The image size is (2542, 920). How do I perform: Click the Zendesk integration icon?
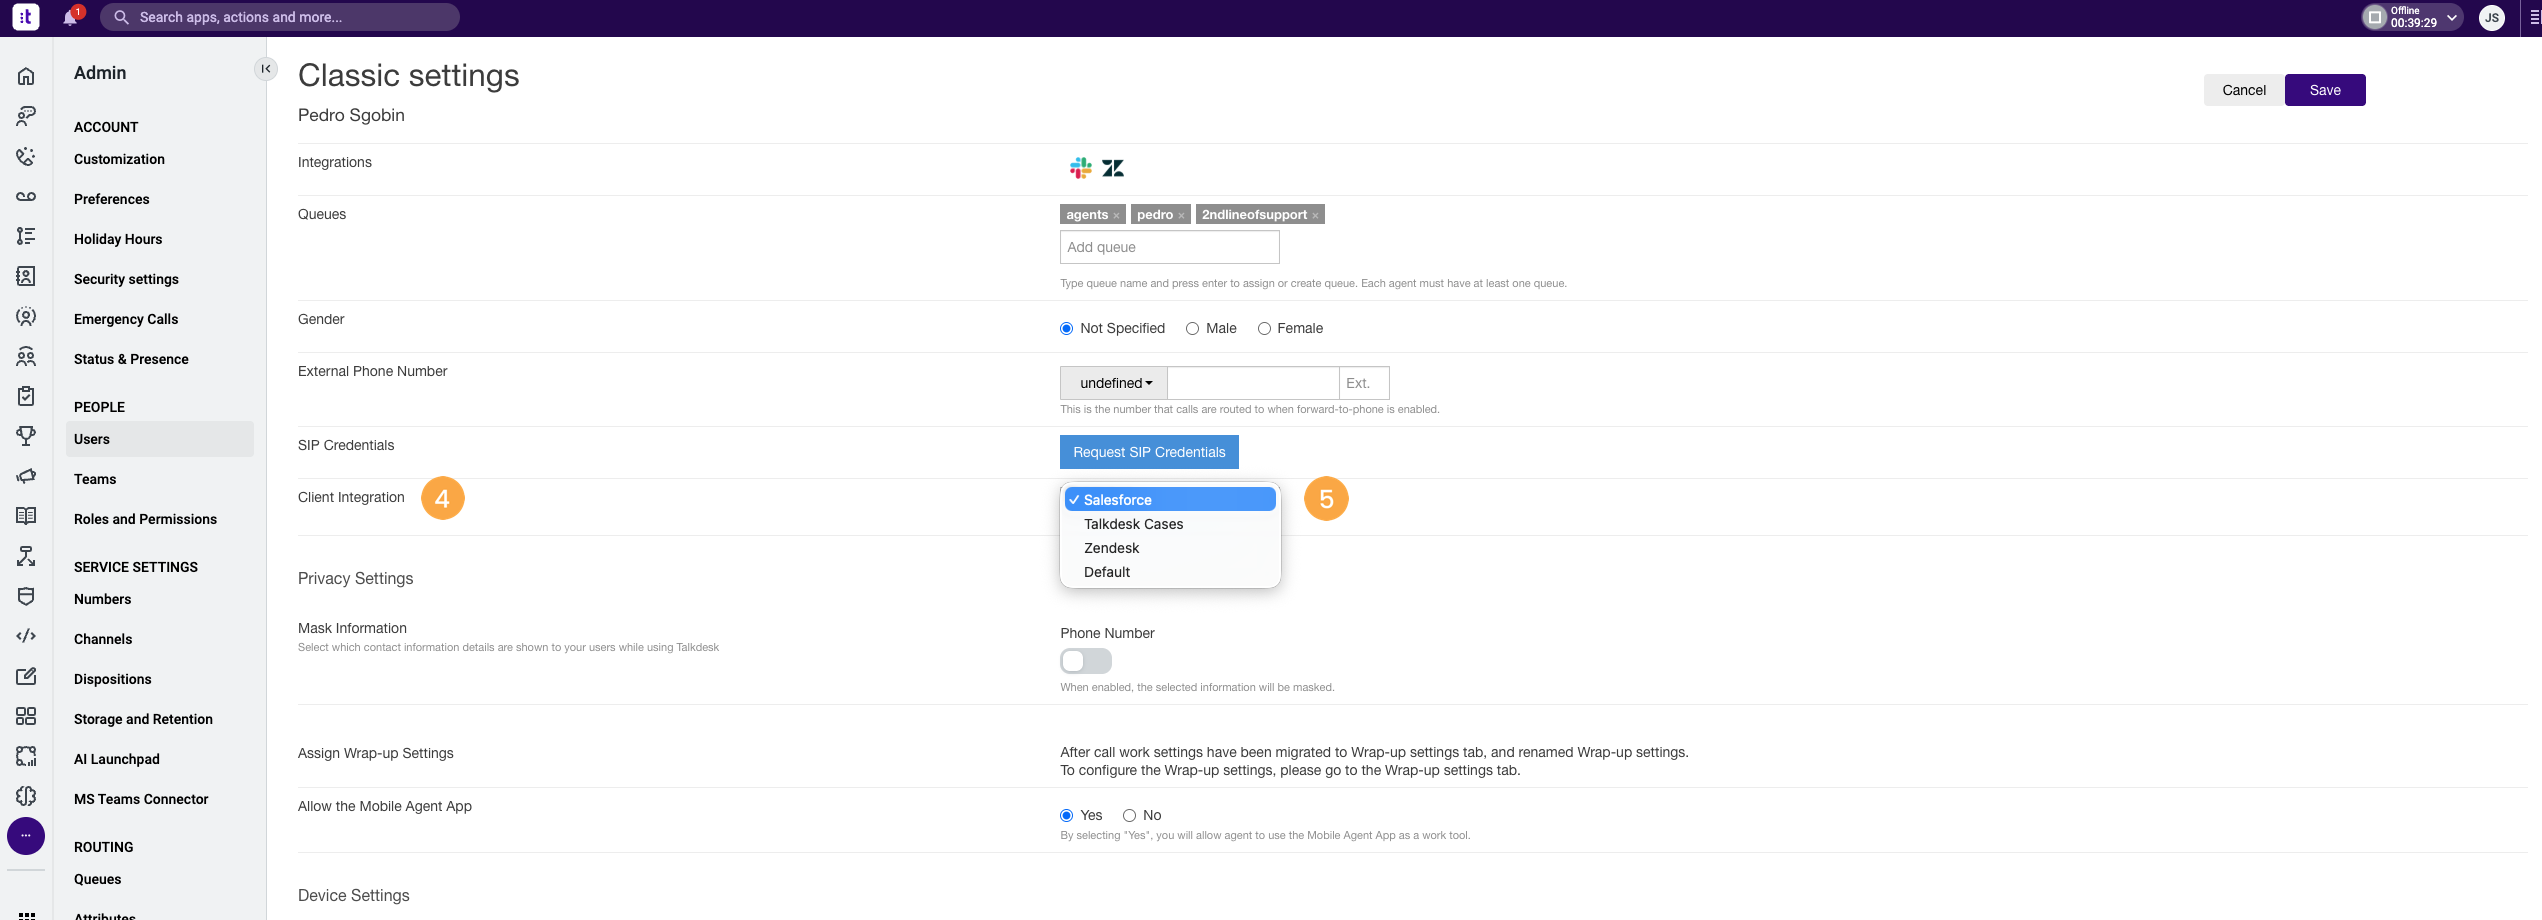pyautogui.click(x=1113, y=168)
